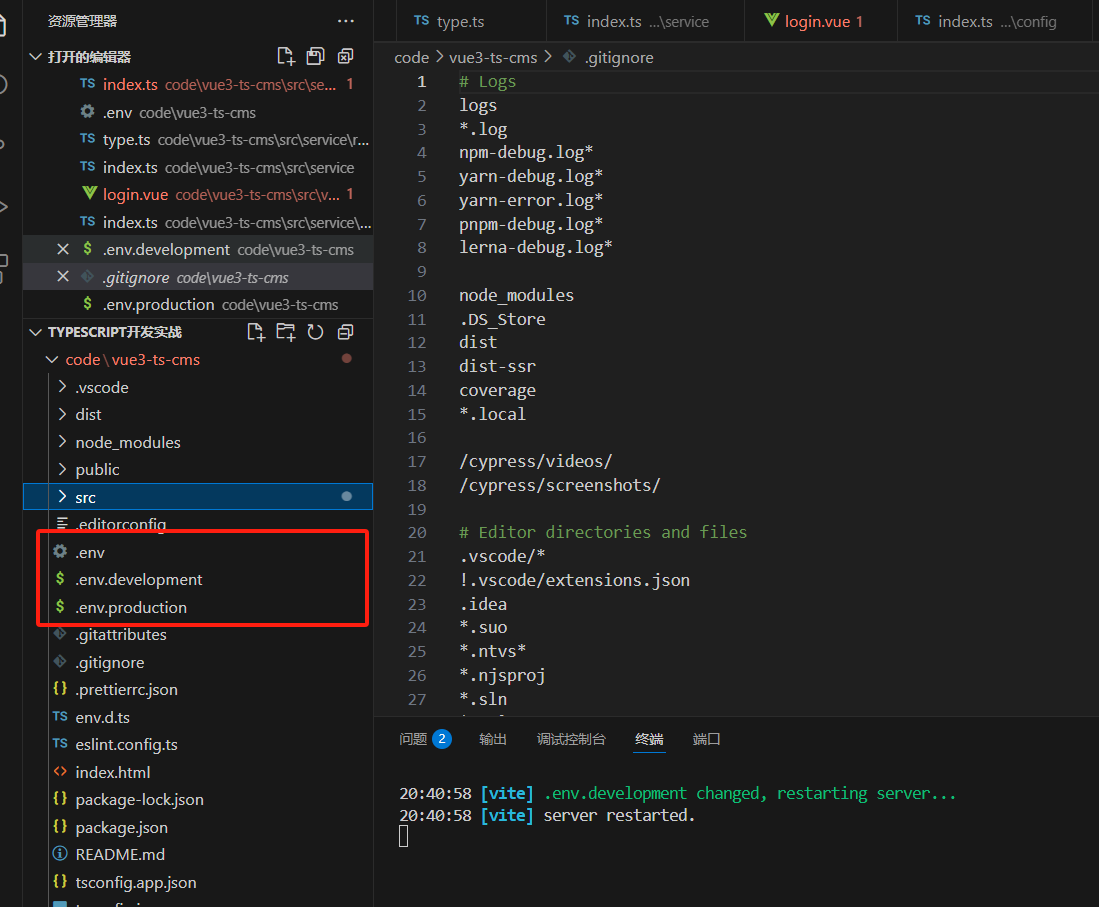1099x907 pixels.
Task: Click the node_modules line in the editor
Action: [517, 295]
